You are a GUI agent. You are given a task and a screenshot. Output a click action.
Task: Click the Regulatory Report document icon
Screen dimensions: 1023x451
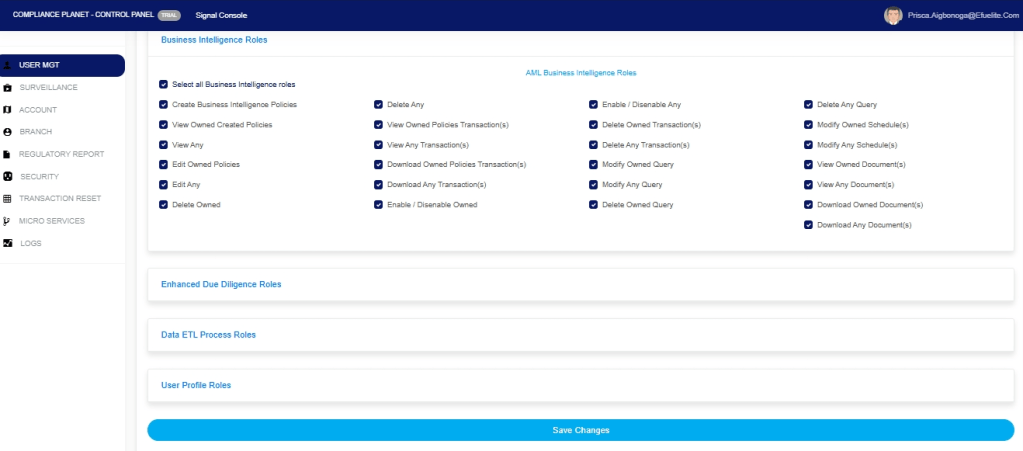pos(8,154)
